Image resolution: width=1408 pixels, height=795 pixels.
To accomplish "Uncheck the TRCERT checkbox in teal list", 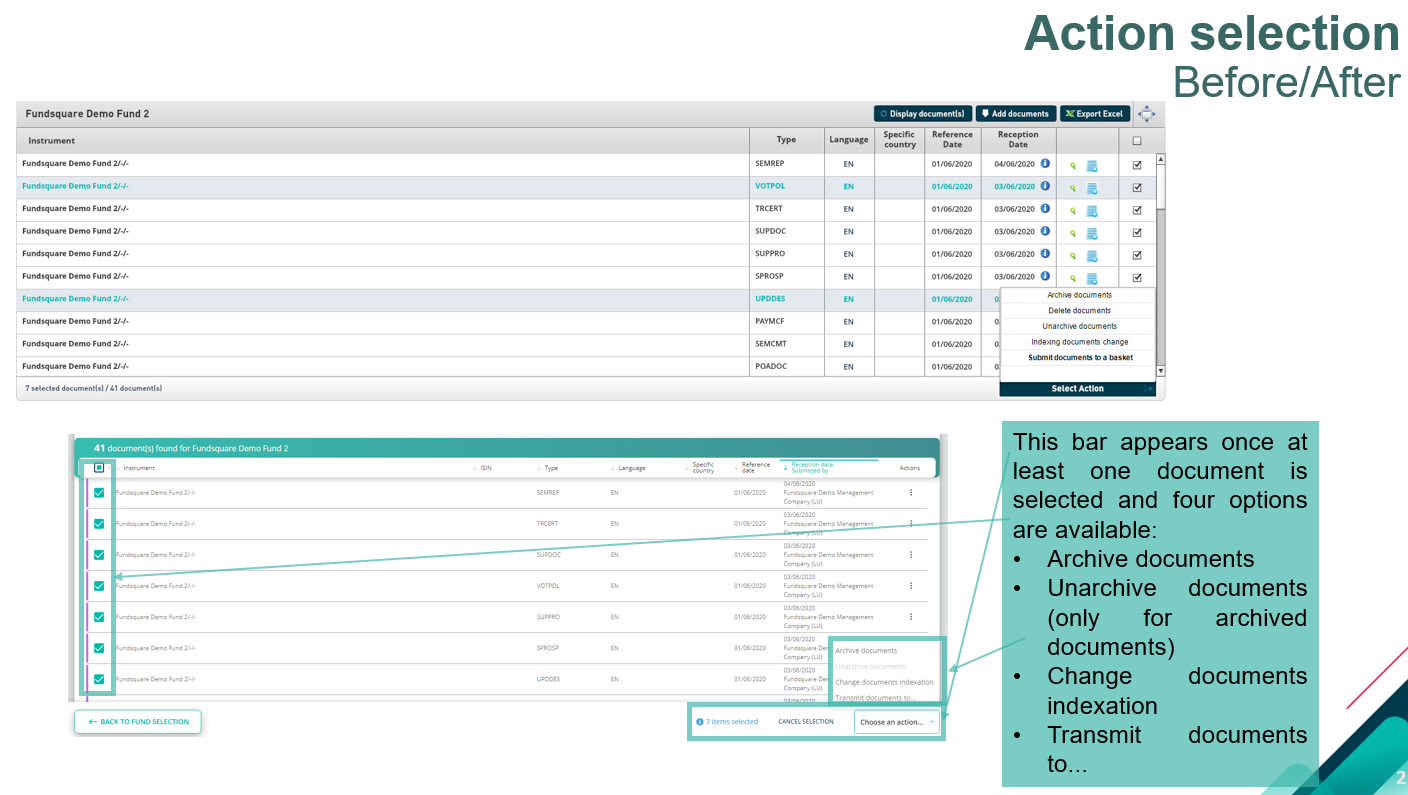I will (99, 524).
